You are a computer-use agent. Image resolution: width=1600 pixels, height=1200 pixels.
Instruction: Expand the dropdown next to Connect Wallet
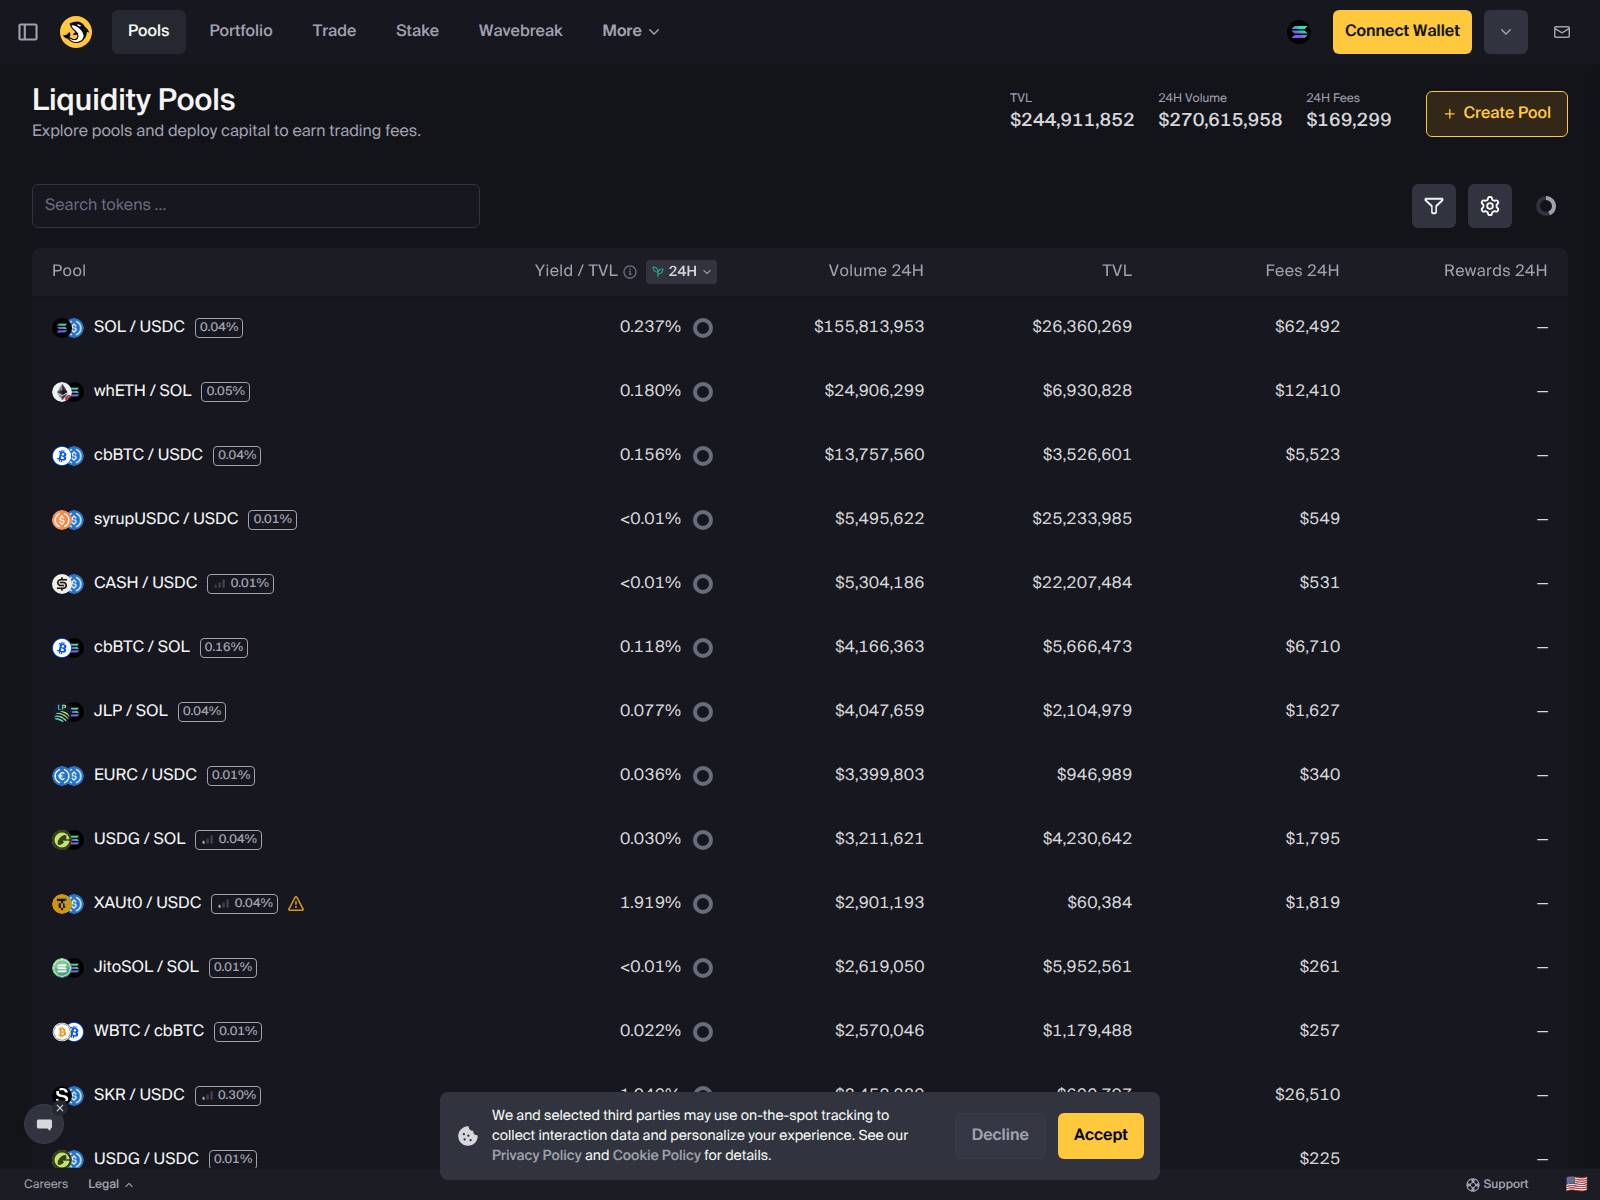coord(1506,32)
